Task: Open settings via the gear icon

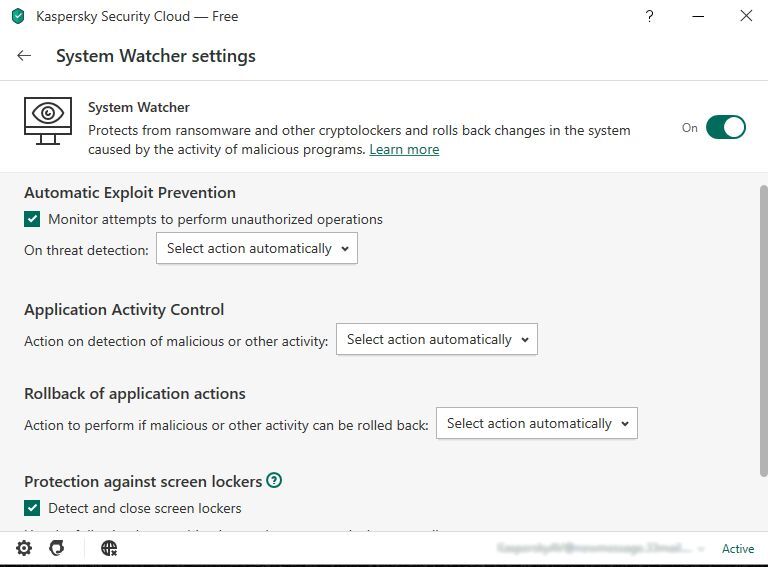Action: click(24, 548)
